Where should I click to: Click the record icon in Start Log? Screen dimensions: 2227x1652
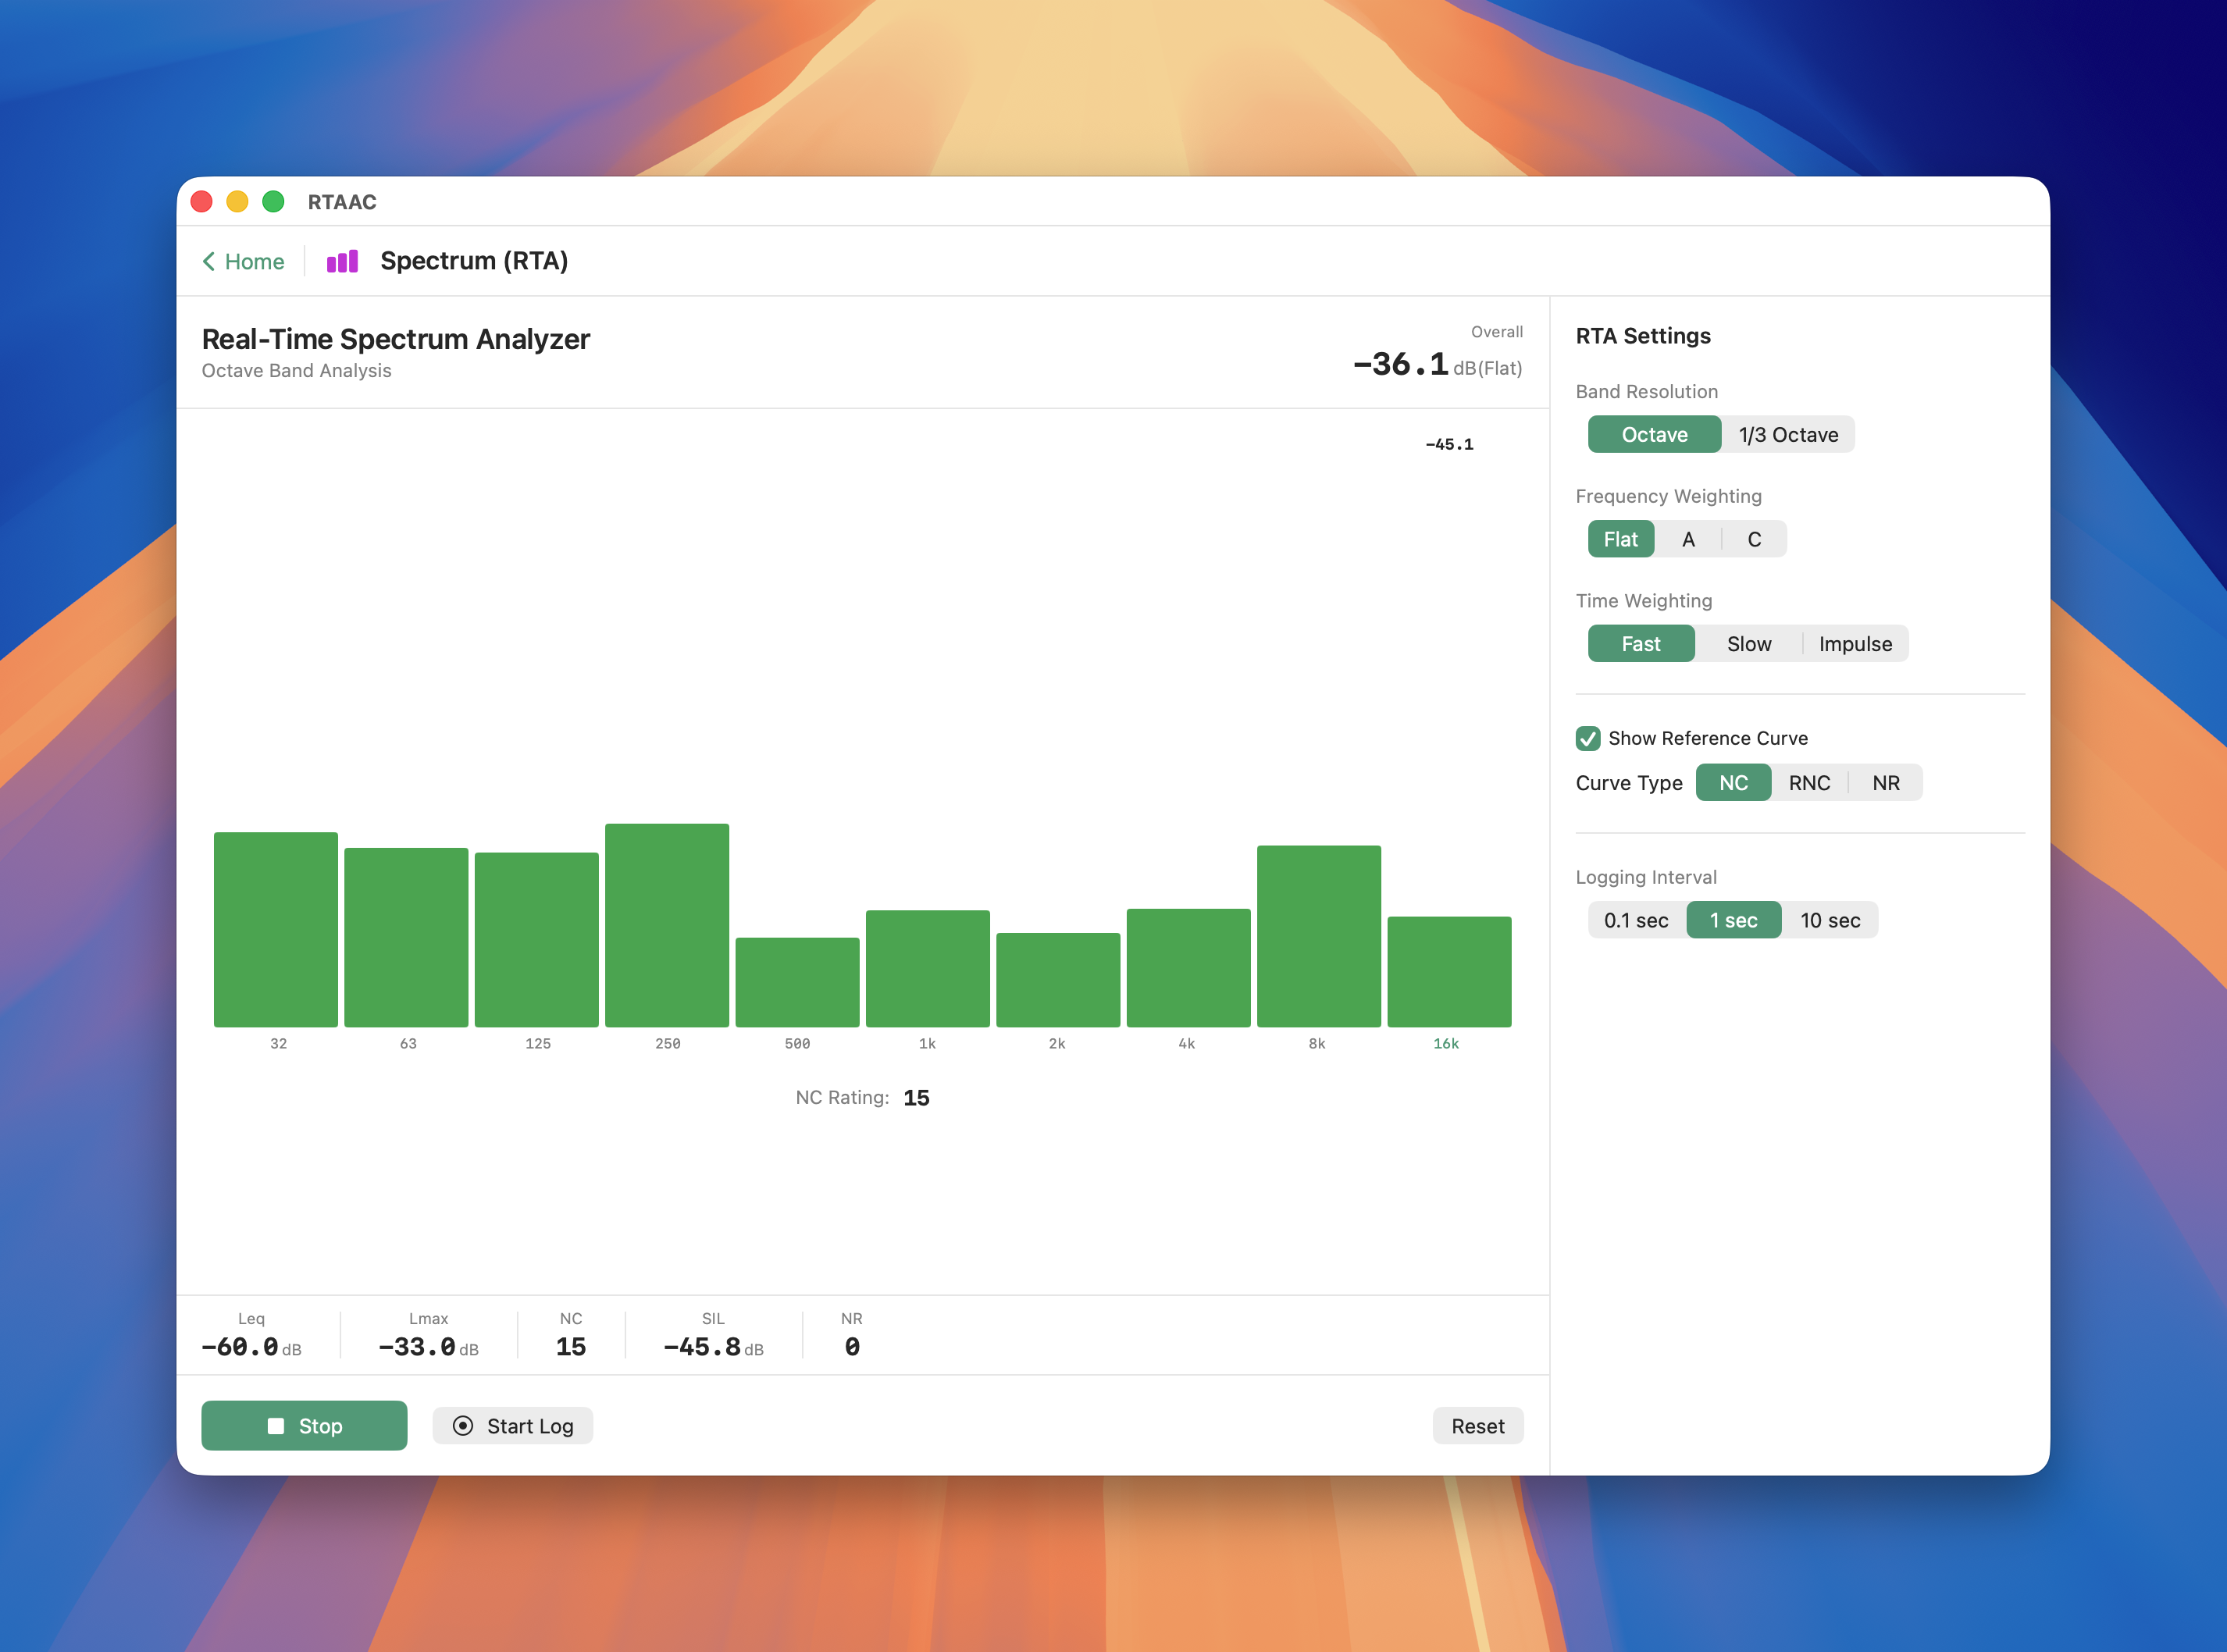[463, 1426]
